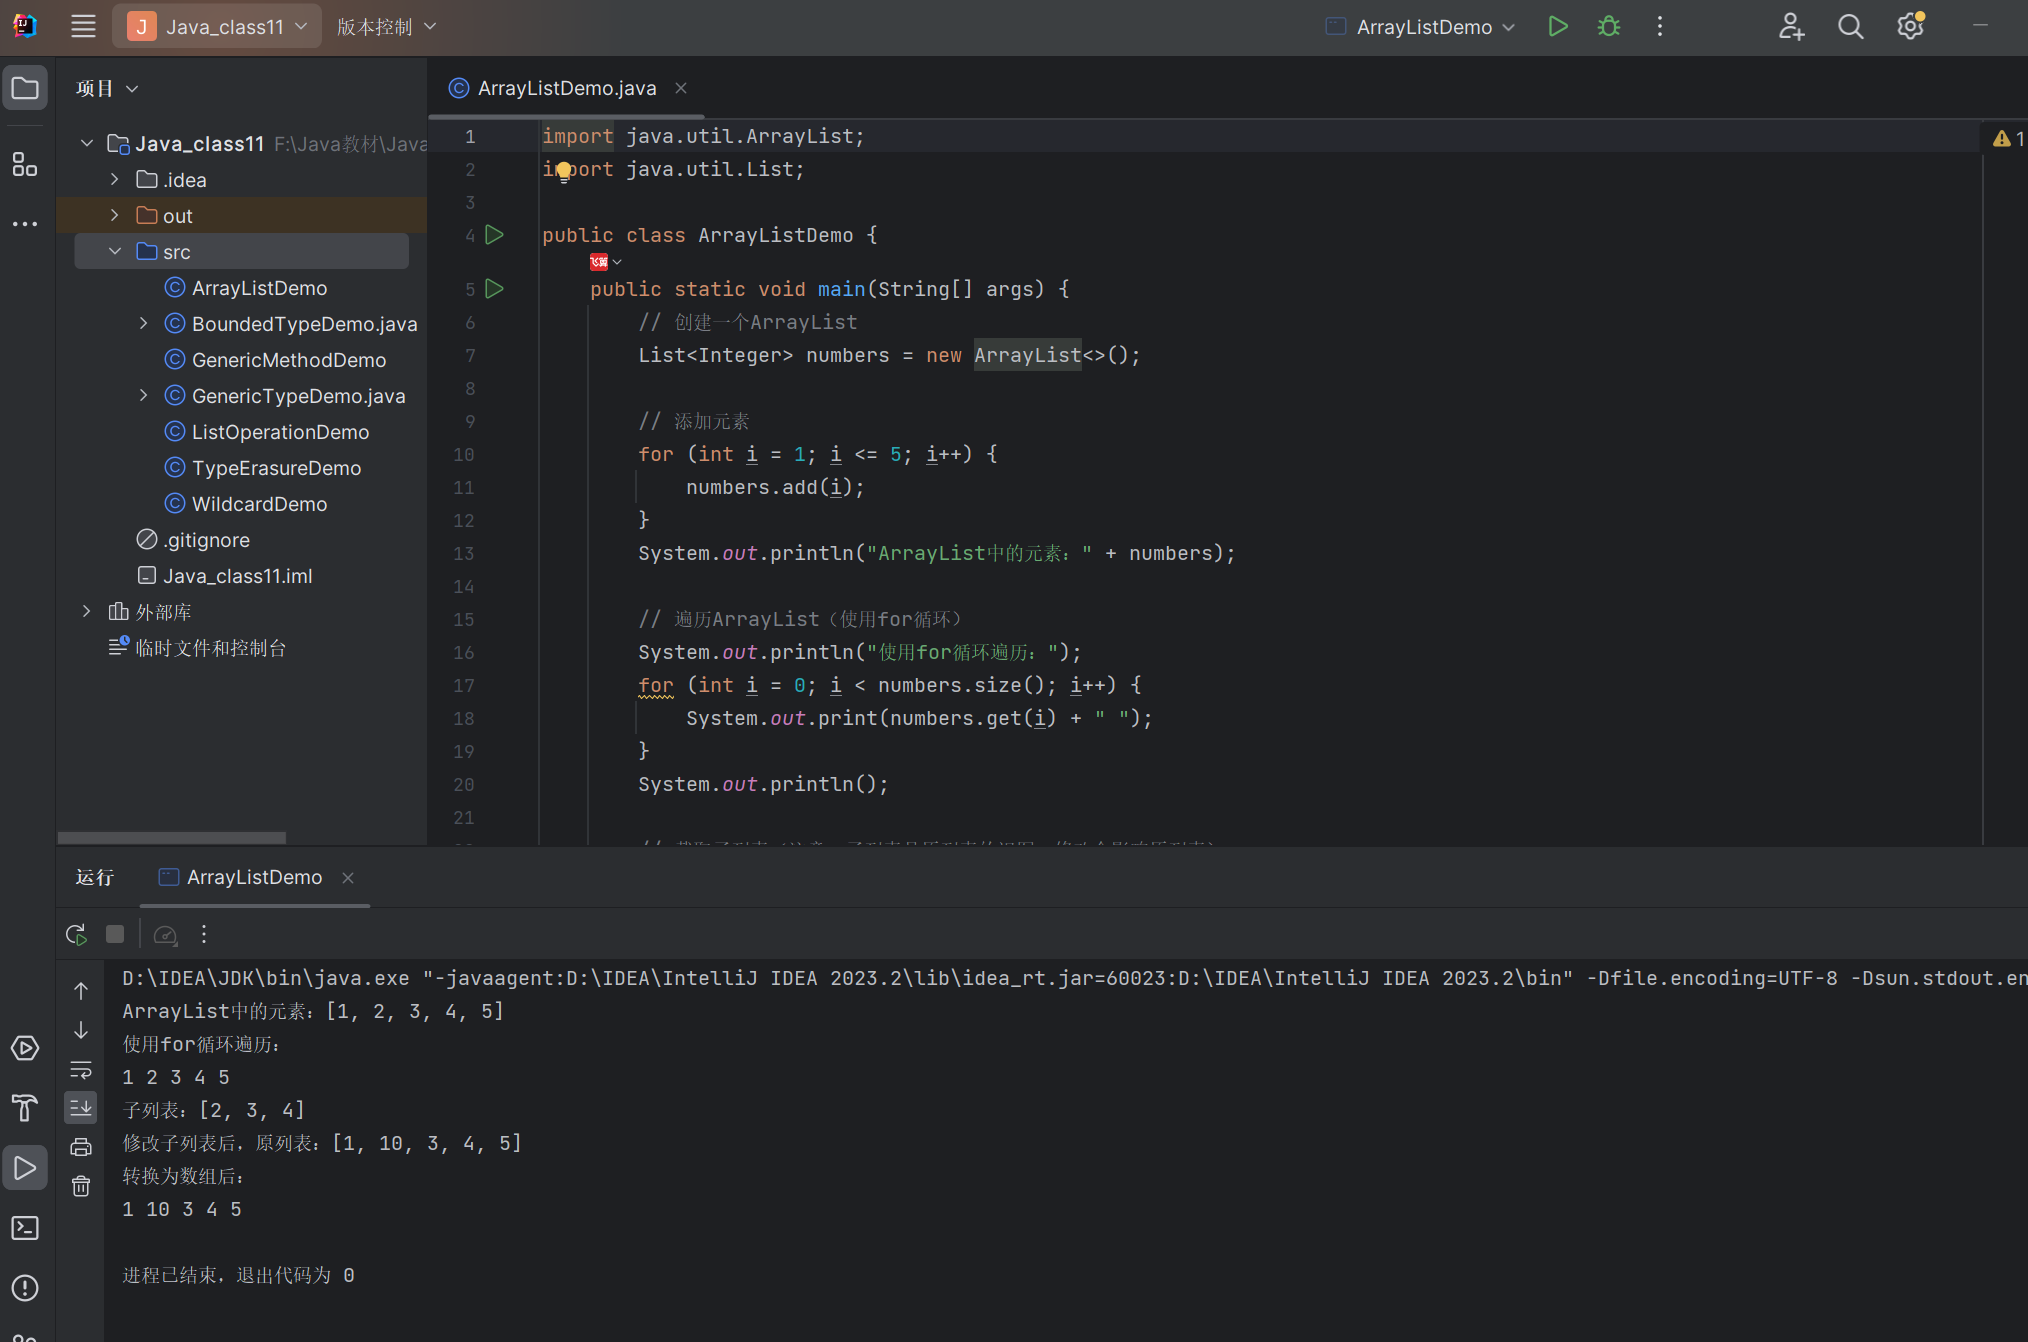This screenshot has width=2028, height=1342.
Task: Open Search Everywhere magnifier
Action: tap(1850, 27)
